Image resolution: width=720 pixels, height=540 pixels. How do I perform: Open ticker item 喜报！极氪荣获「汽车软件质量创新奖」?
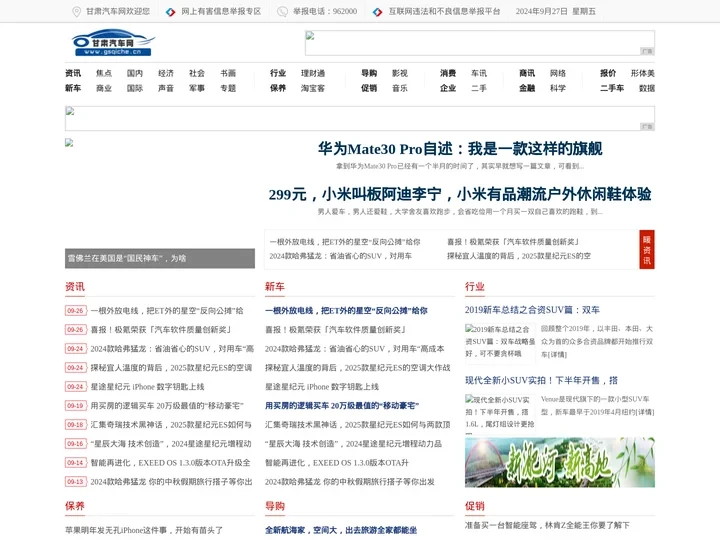(x=513, y=242)
